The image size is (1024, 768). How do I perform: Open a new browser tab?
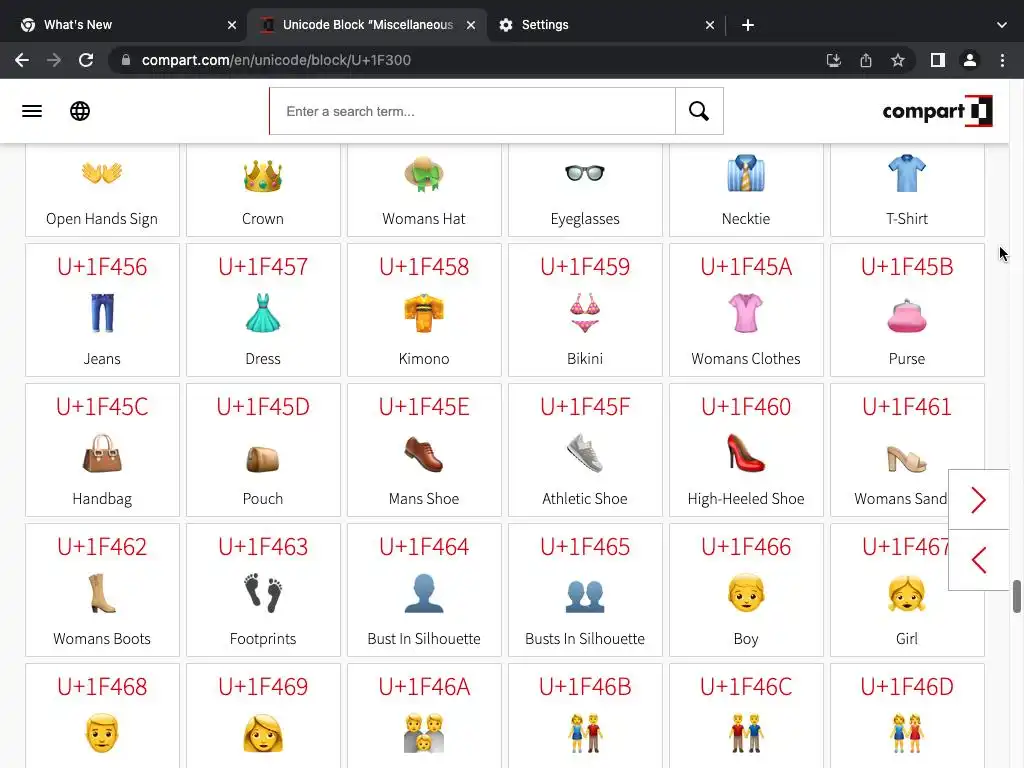pos(748,25)
